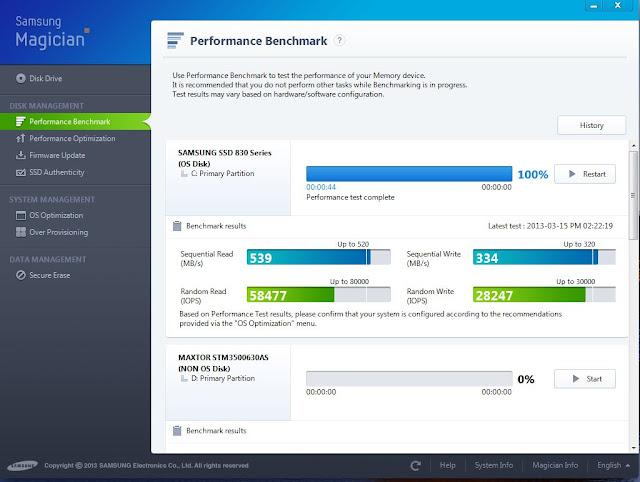The height and width of the screenshot is (482, 640).
Task: Open benchmark History
Action: coord(591,125)
